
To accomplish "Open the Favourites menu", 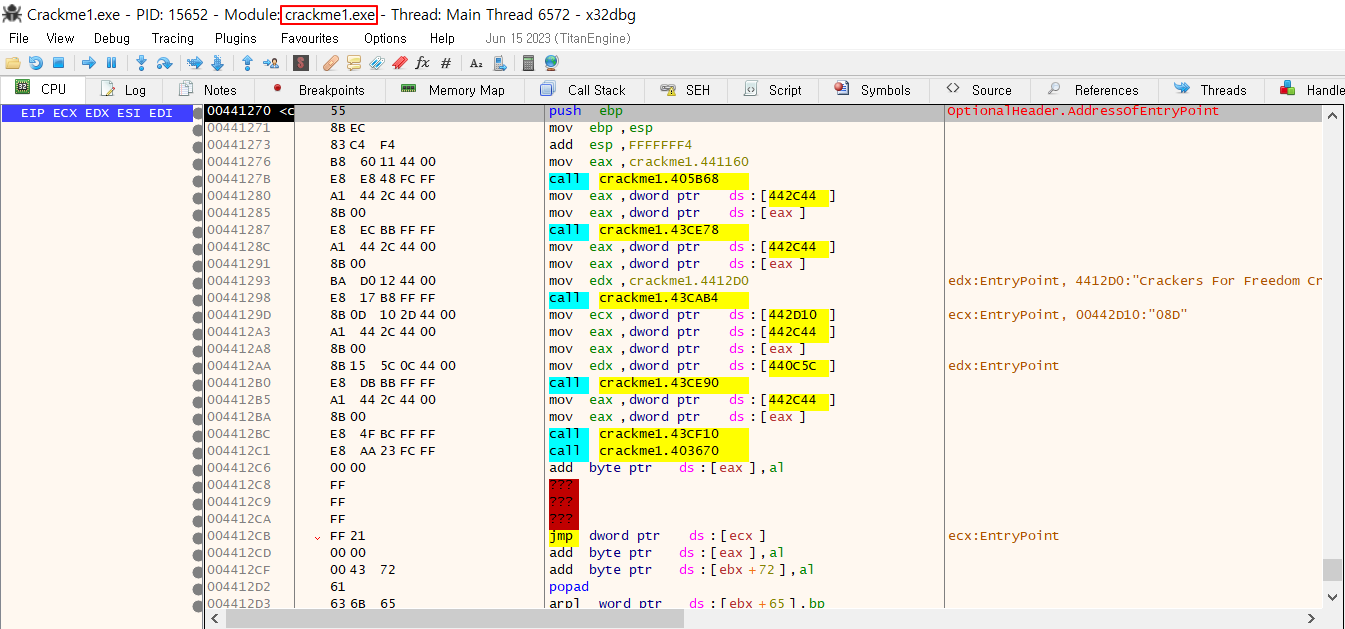I will (309, 38).
